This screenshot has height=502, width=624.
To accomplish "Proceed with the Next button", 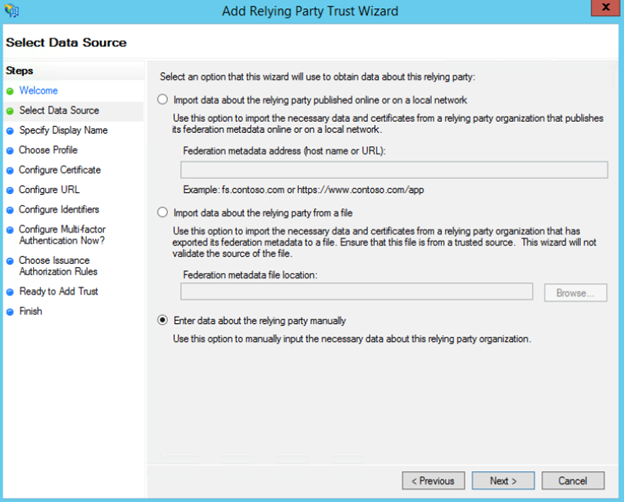I will (x=503, y=481).
